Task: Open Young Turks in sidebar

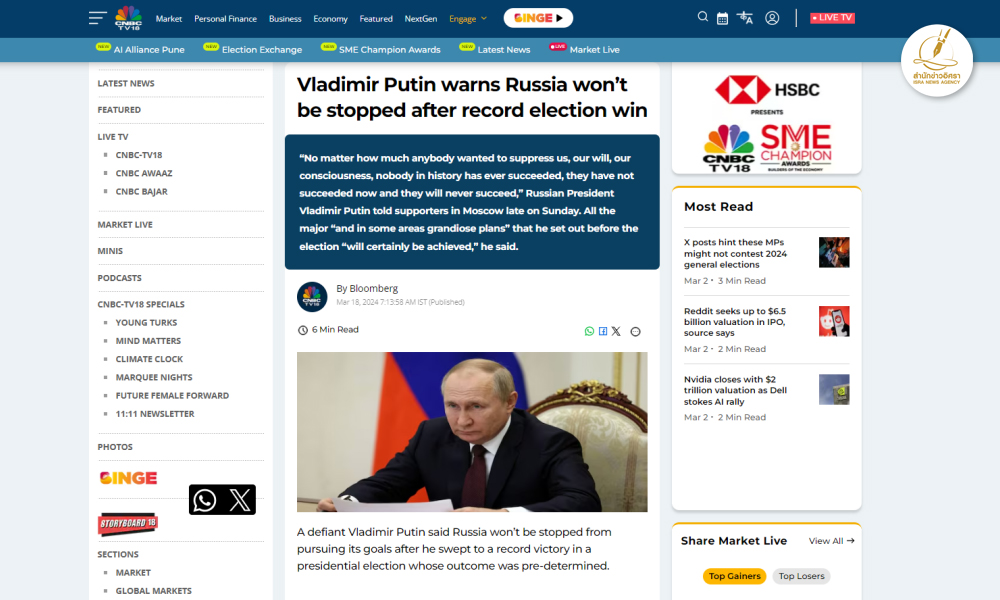Action: pyautogui.click(x=146, y=323)
